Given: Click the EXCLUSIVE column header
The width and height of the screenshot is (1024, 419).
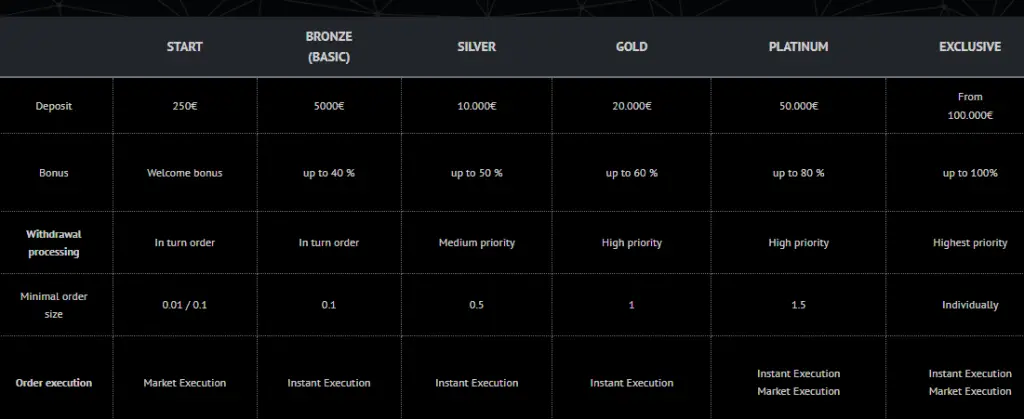Looking at the screenshot, I should tap(969, 47).
